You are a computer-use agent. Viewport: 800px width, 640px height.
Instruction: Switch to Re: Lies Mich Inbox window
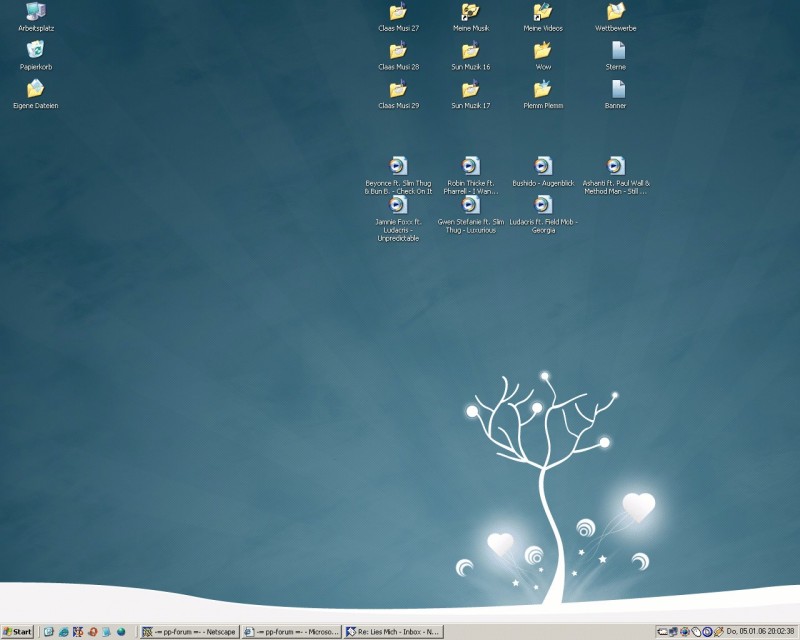[393, 632]
